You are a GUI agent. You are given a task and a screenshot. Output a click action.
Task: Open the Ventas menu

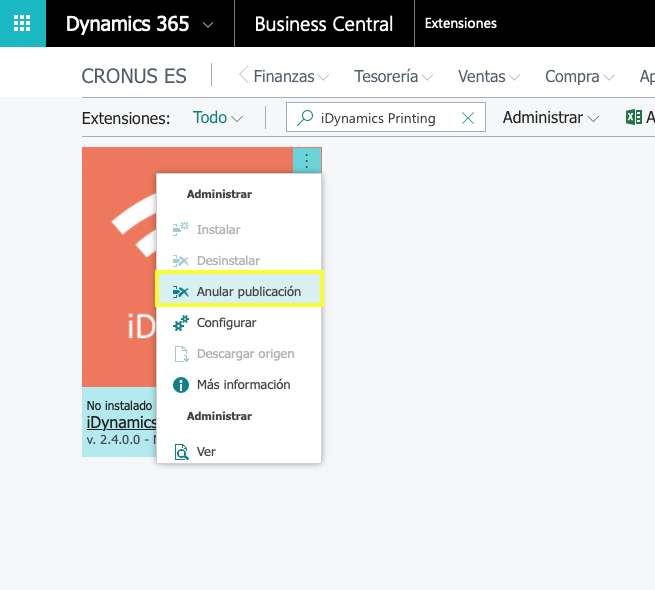pyautogui.click(x=489, y=76)
